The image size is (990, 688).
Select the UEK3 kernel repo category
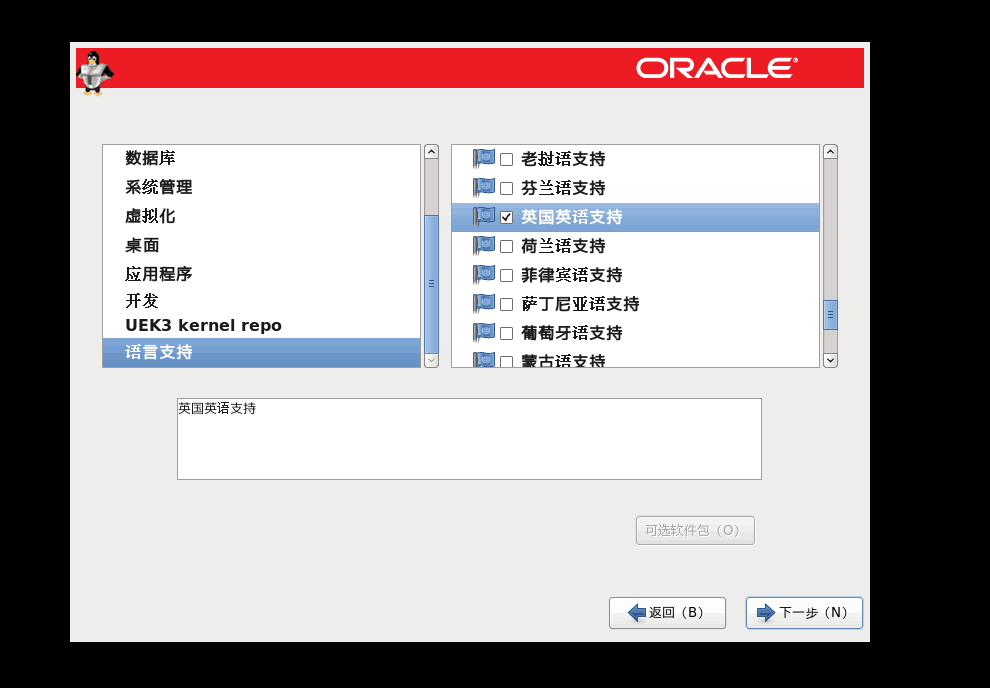tap(203, 326)
